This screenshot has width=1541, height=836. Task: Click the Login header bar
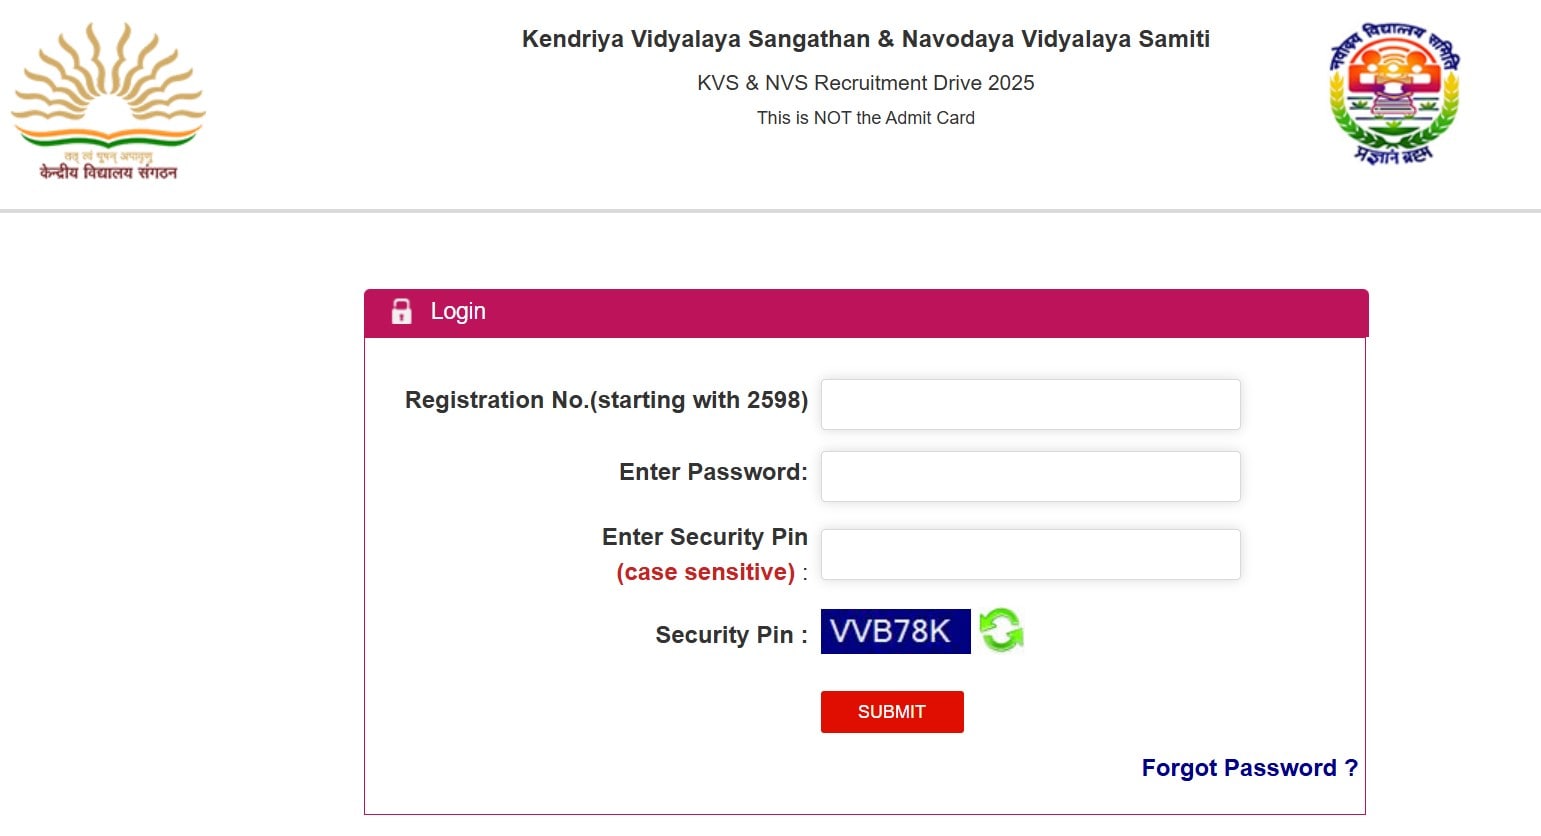coord(866,312)
